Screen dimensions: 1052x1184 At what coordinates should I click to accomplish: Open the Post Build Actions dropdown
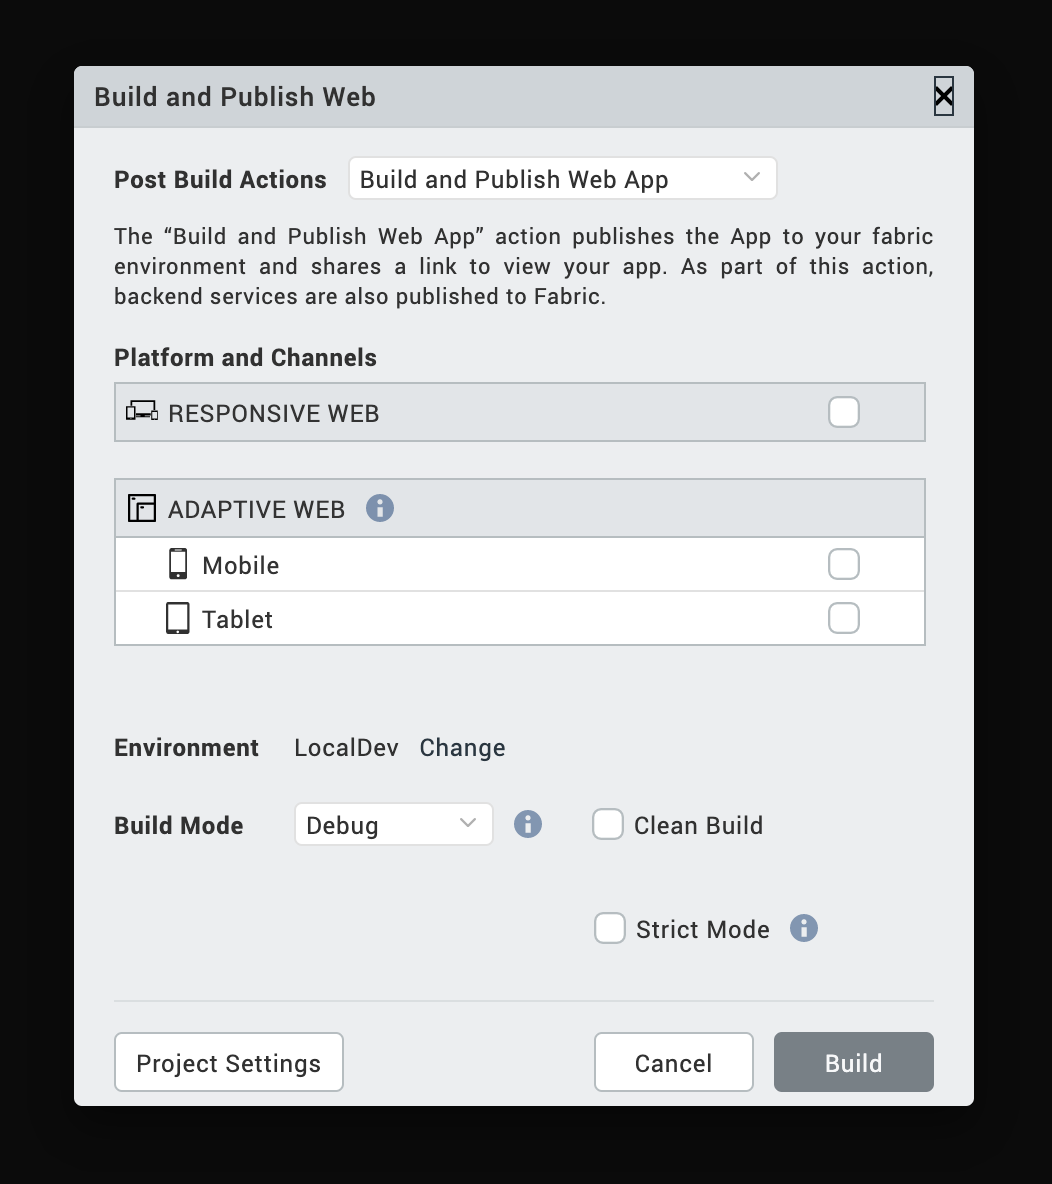coord(562,179)
